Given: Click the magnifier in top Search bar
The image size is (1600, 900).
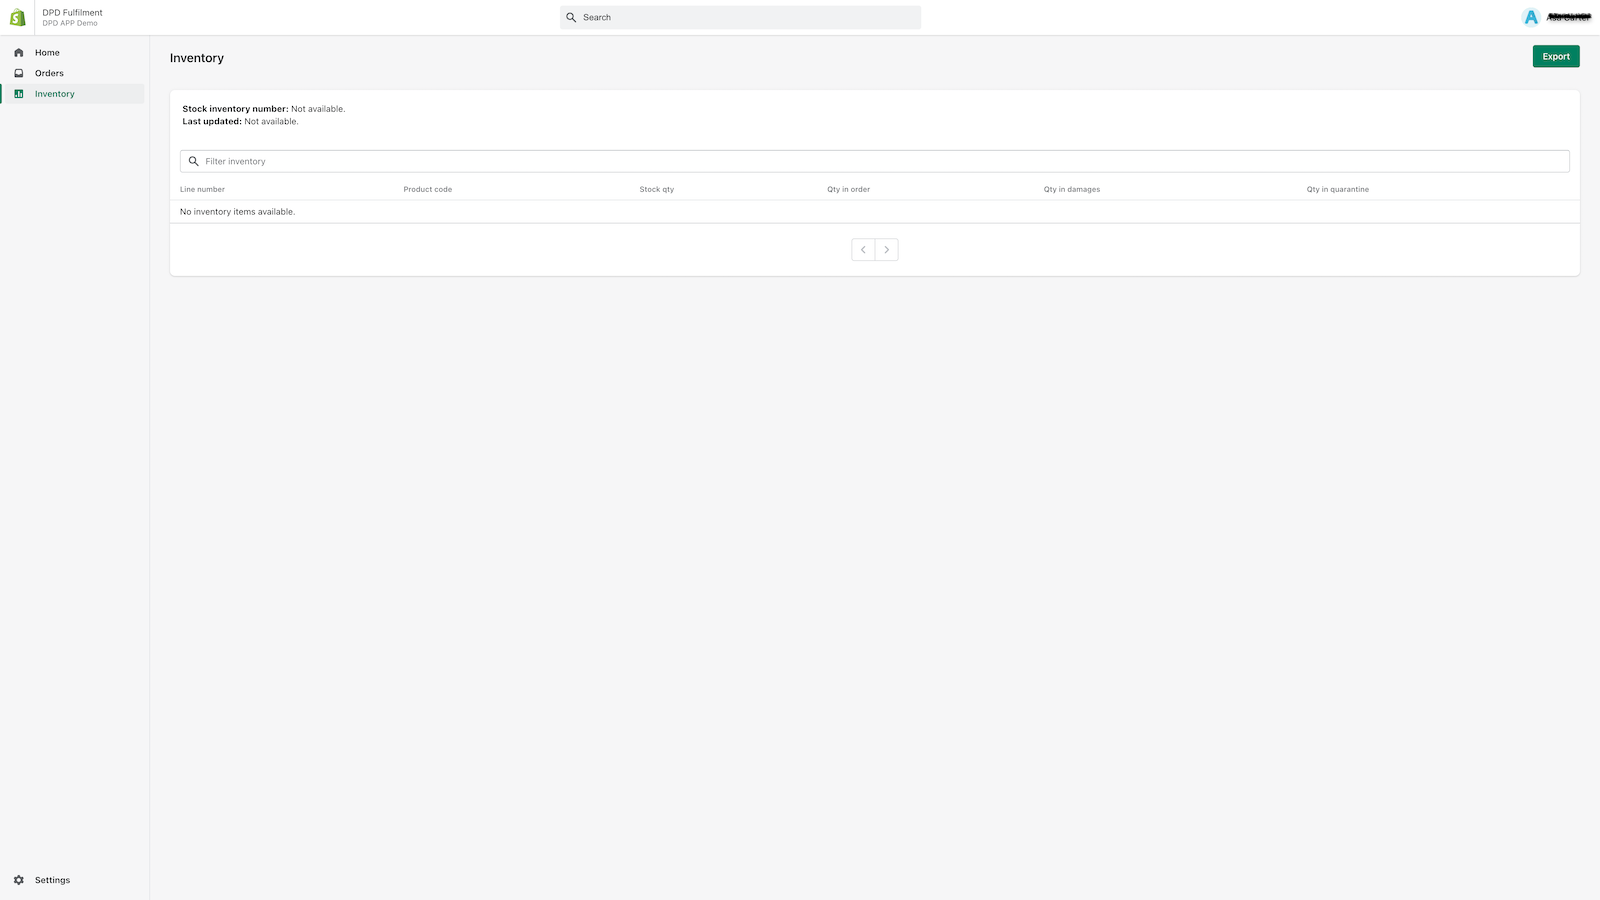Looking at the screenshot, I should point(571,17).
